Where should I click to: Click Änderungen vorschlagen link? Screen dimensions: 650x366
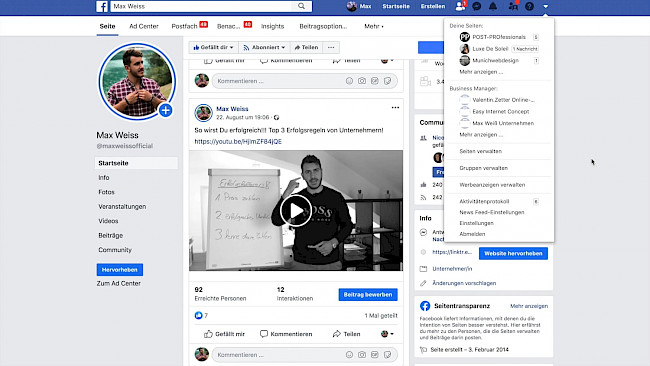[x=464, y=283]
